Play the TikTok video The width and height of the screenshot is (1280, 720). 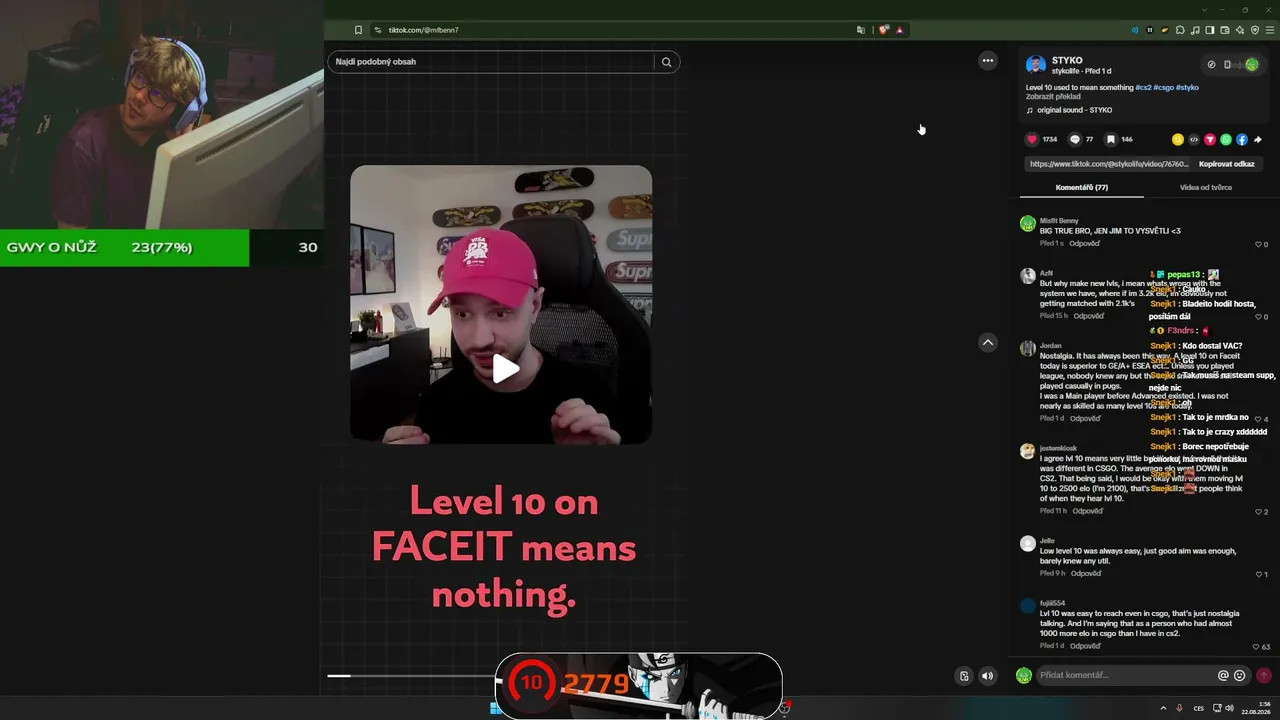(506, 369)
